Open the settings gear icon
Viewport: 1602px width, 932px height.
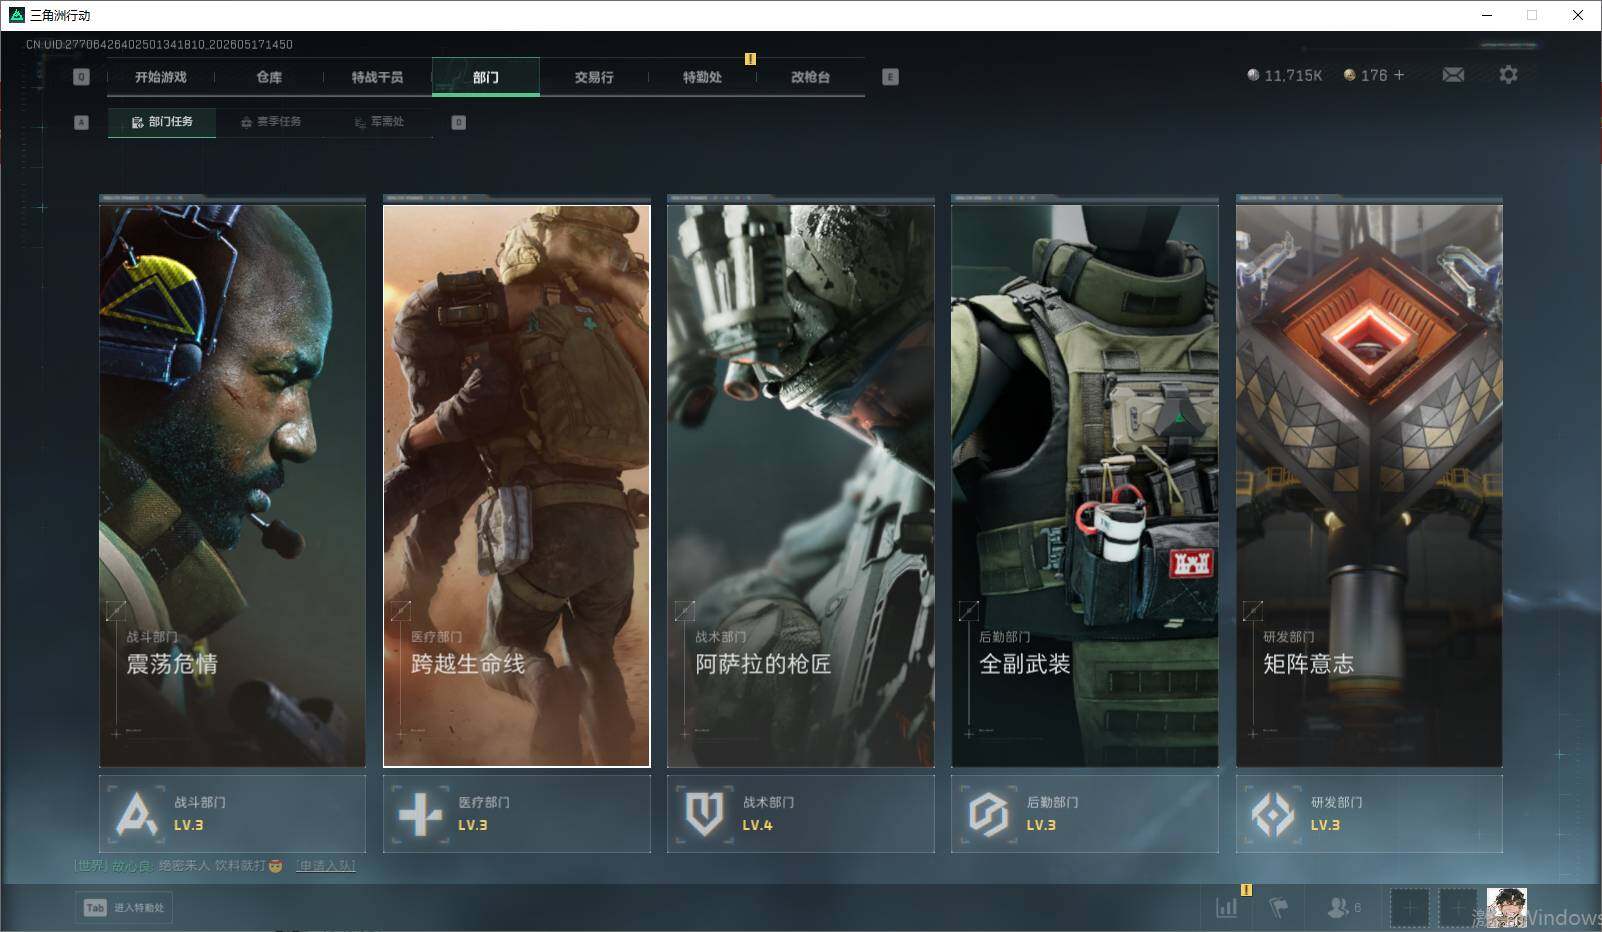[x=1508, y=75]
